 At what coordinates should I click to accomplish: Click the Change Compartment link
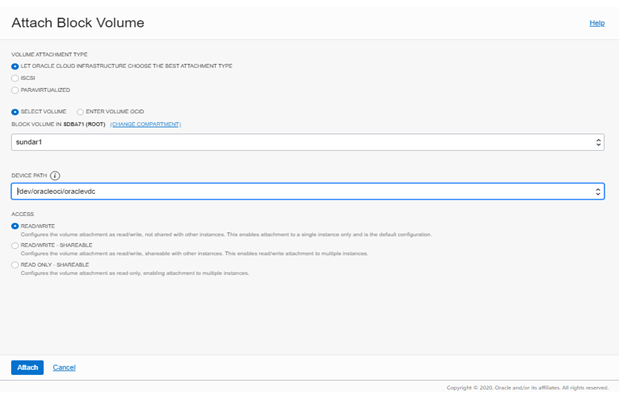tap(146, 124)
